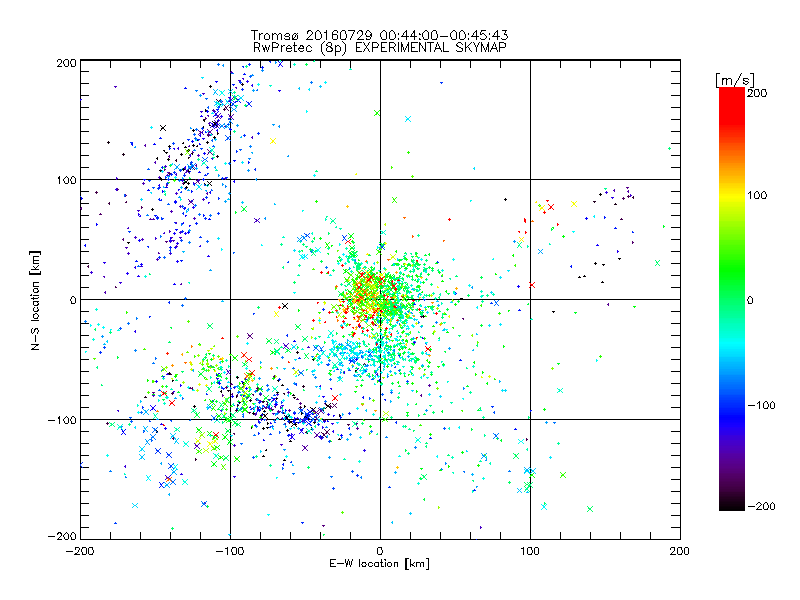Click the 'E-W location [km]' axis label
The image size is (800, 600).
(x=379, y=564)
